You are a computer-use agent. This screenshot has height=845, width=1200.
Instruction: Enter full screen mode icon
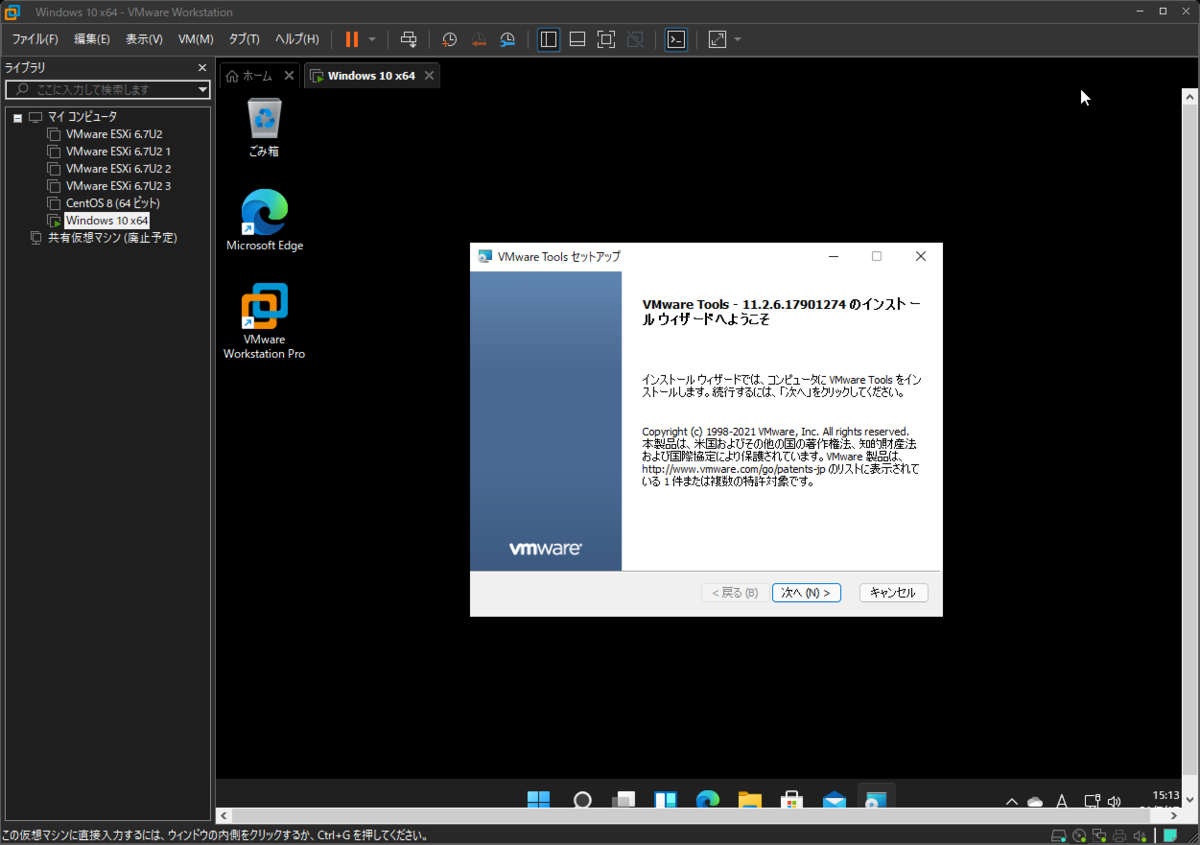pos(606,39)
